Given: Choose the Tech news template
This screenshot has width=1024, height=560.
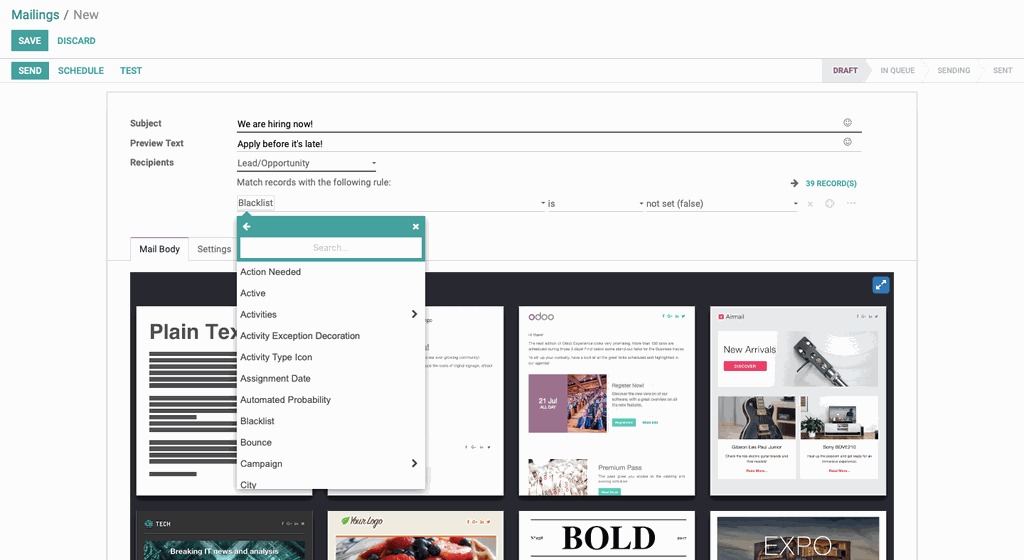Looking at the screenshot, I should [x=224, y=535].
